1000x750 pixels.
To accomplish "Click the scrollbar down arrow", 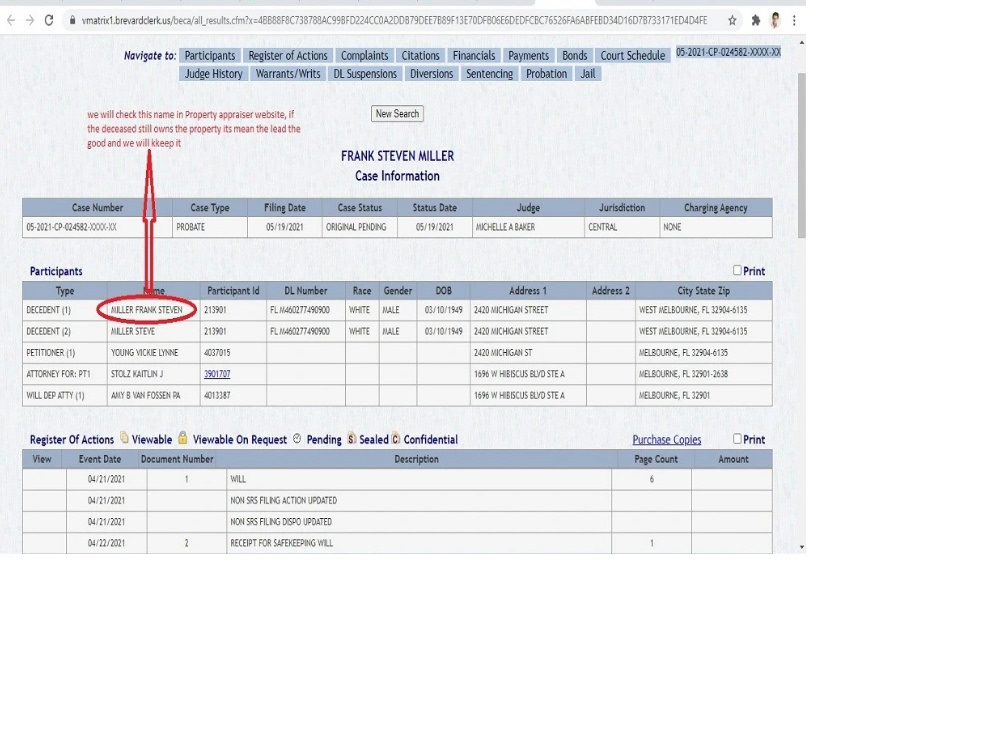I will pos(802,547).
